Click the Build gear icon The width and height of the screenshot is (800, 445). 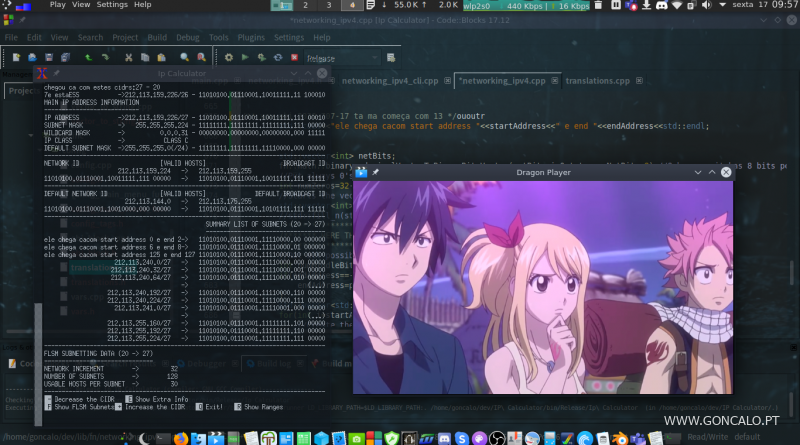[229, 57]
